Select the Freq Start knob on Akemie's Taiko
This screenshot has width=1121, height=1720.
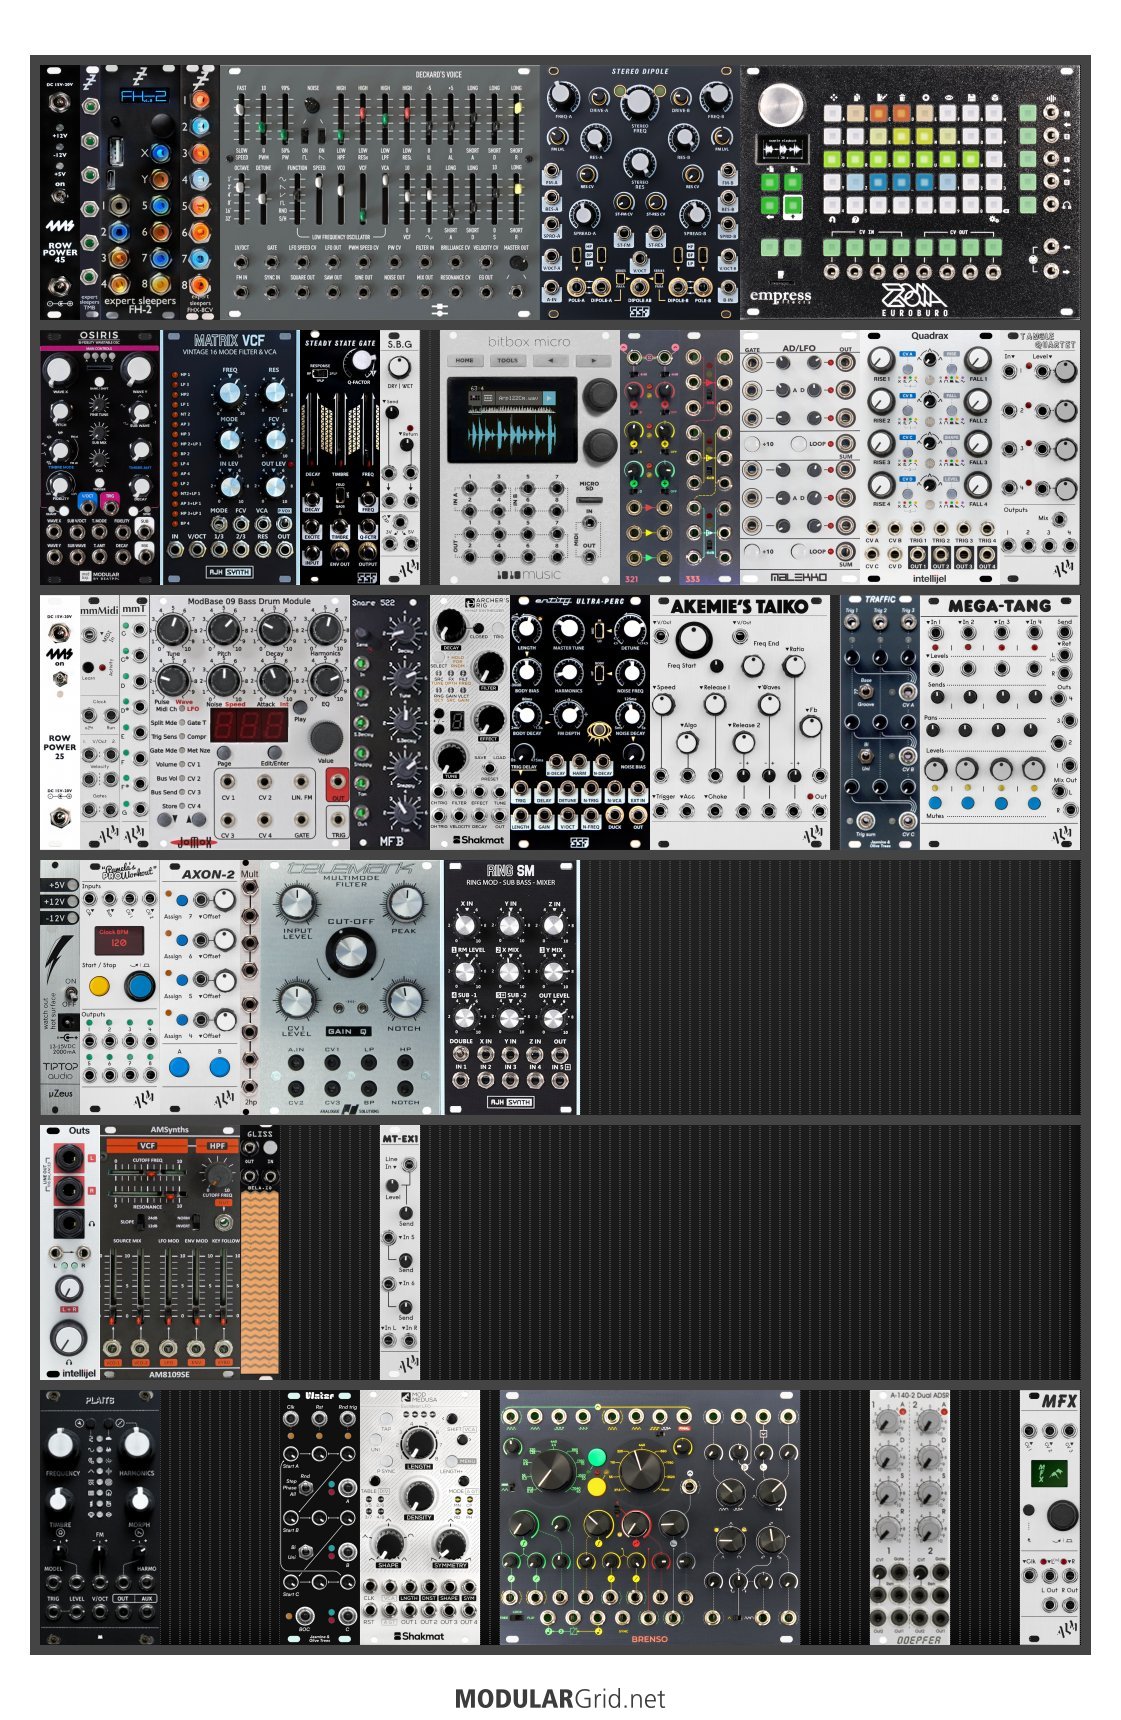(692, 638)
